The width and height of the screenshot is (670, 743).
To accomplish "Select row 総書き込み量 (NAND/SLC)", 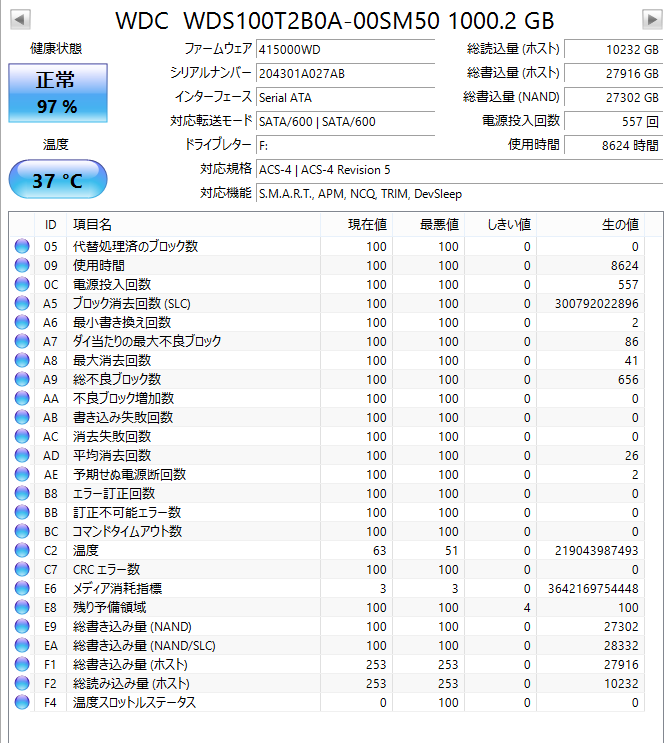I will pyautogui.click(x=327, y=645).
